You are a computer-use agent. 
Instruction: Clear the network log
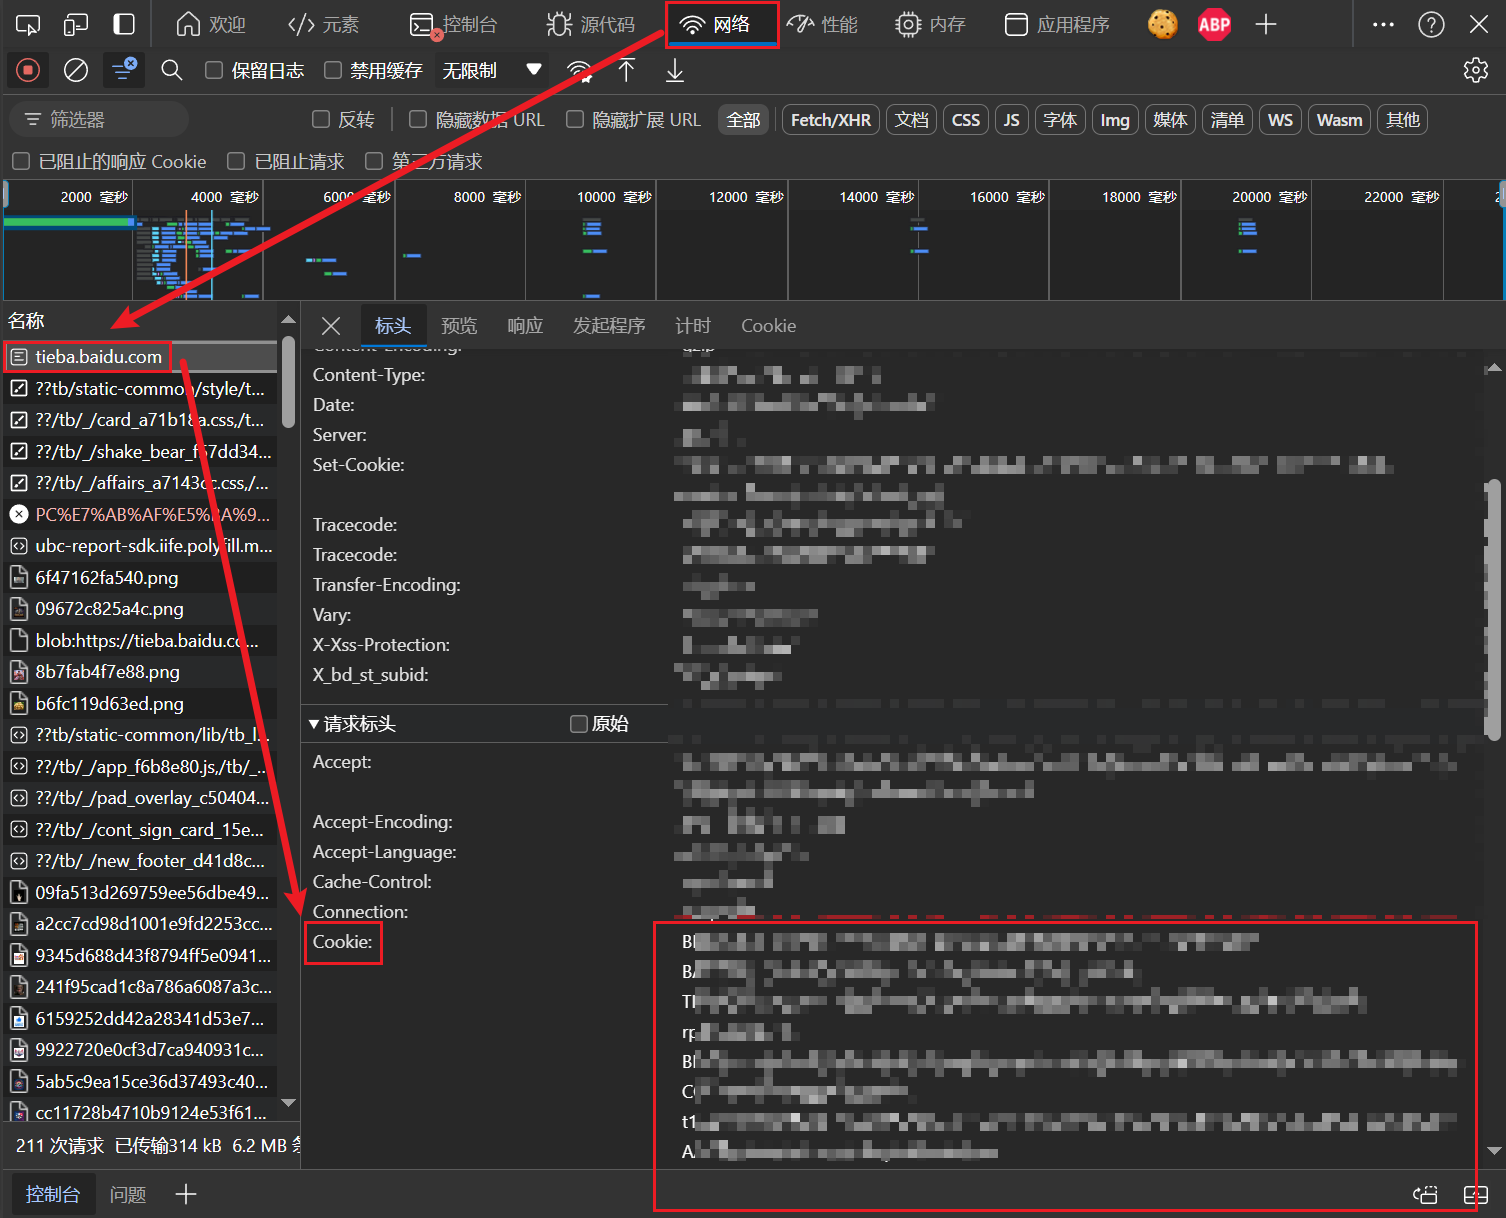(76, 70)
